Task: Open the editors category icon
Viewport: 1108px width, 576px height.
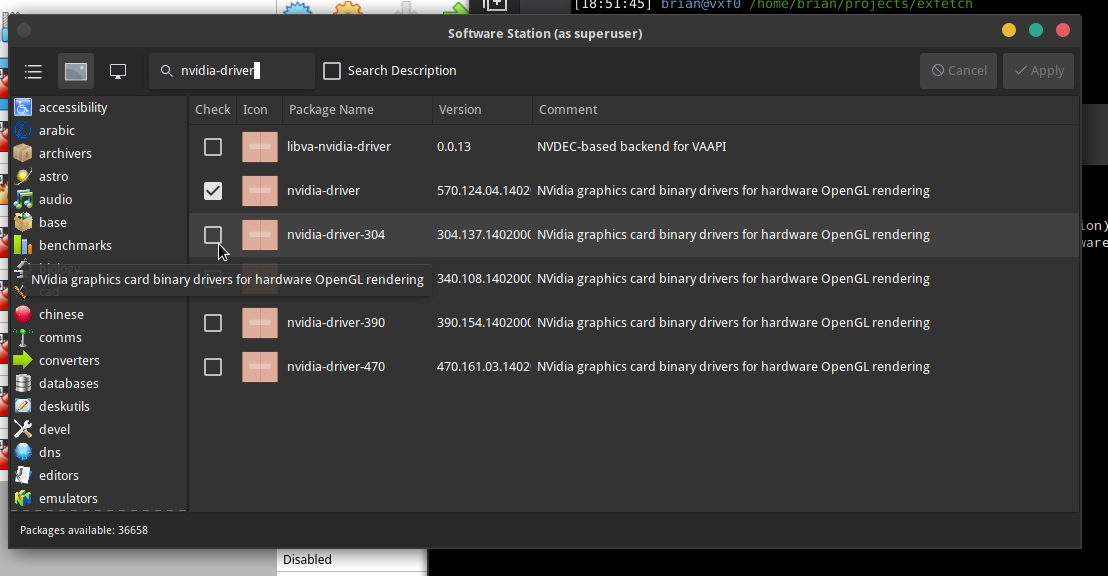Action: 23,475
